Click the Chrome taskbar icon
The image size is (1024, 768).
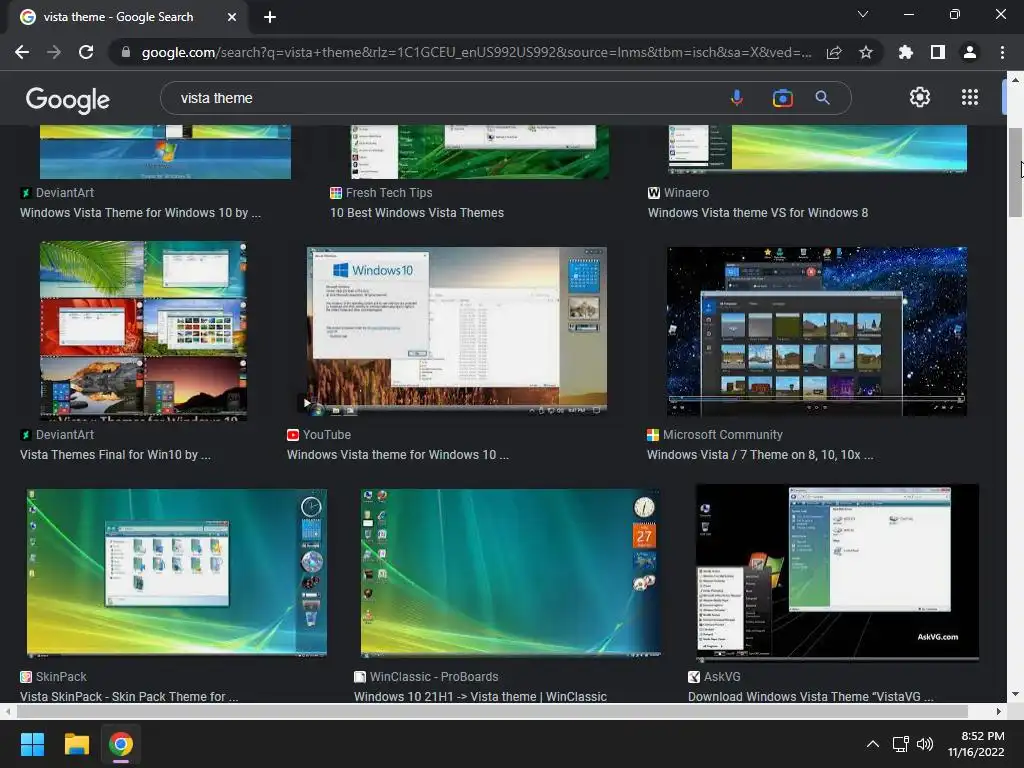[x=121, y=744]
